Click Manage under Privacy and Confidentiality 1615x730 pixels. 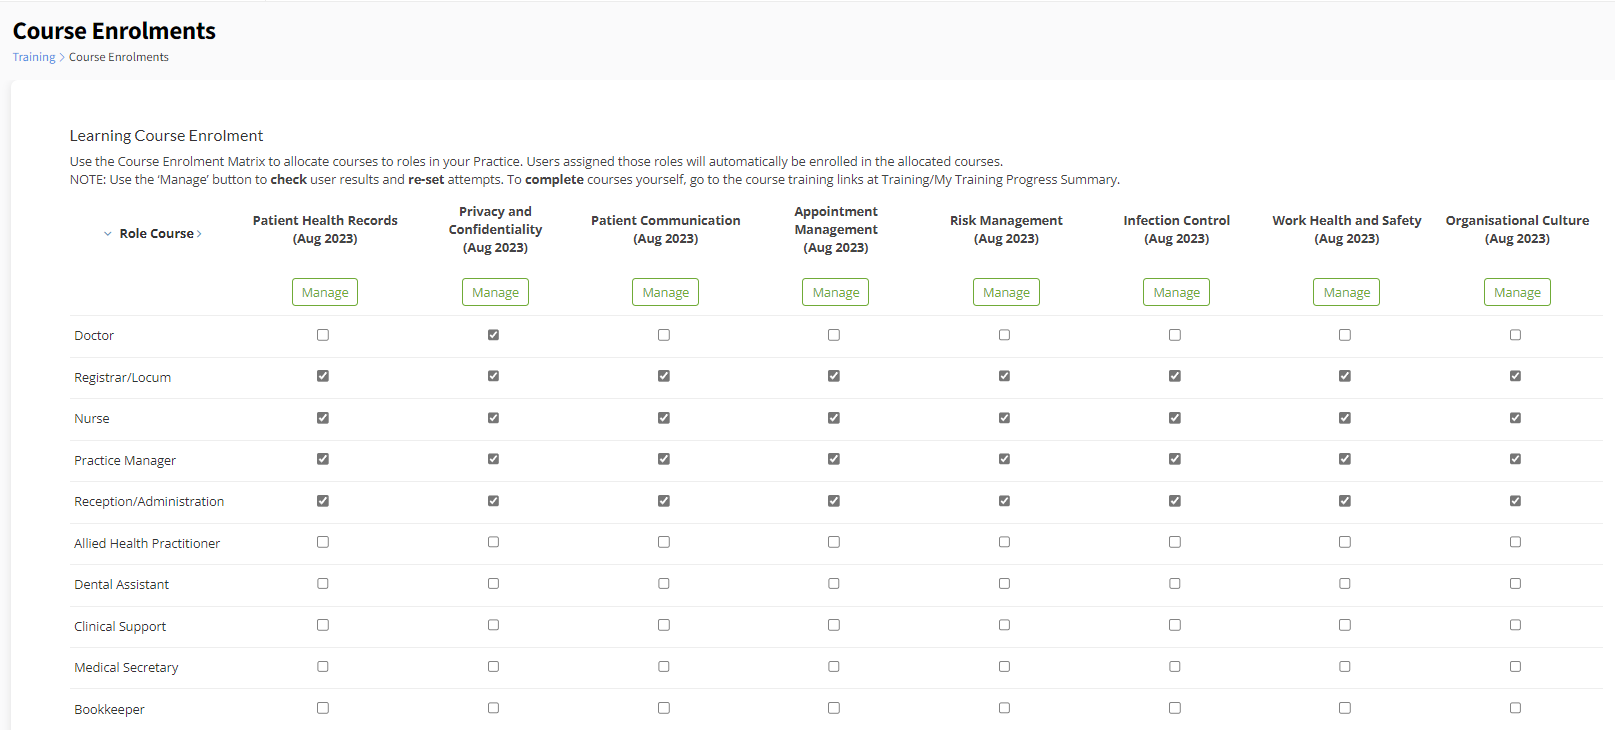(495, 292)
